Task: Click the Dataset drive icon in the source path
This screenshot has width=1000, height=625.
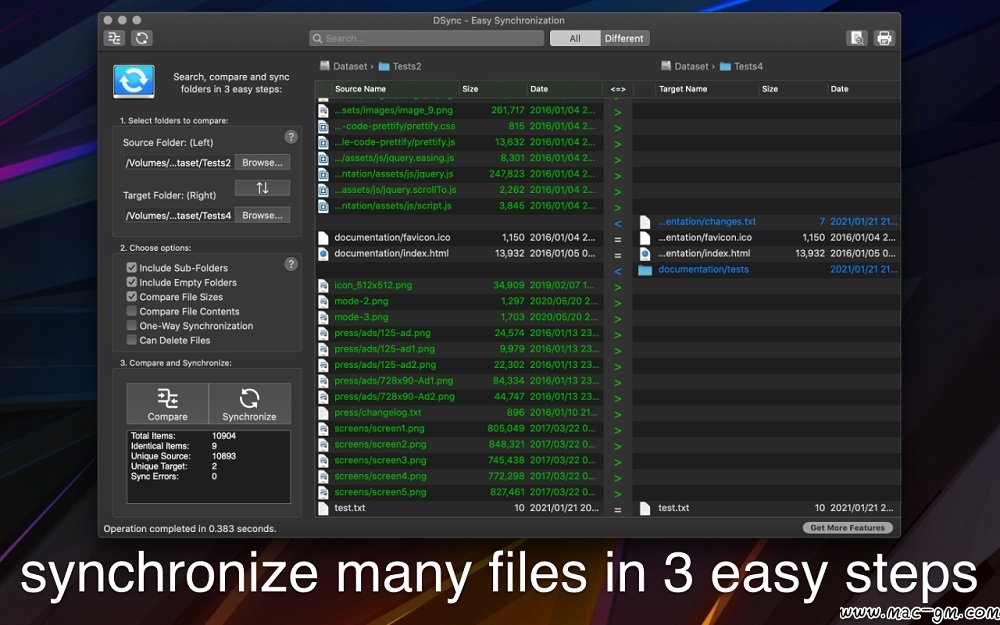Action: coord(325,66)
